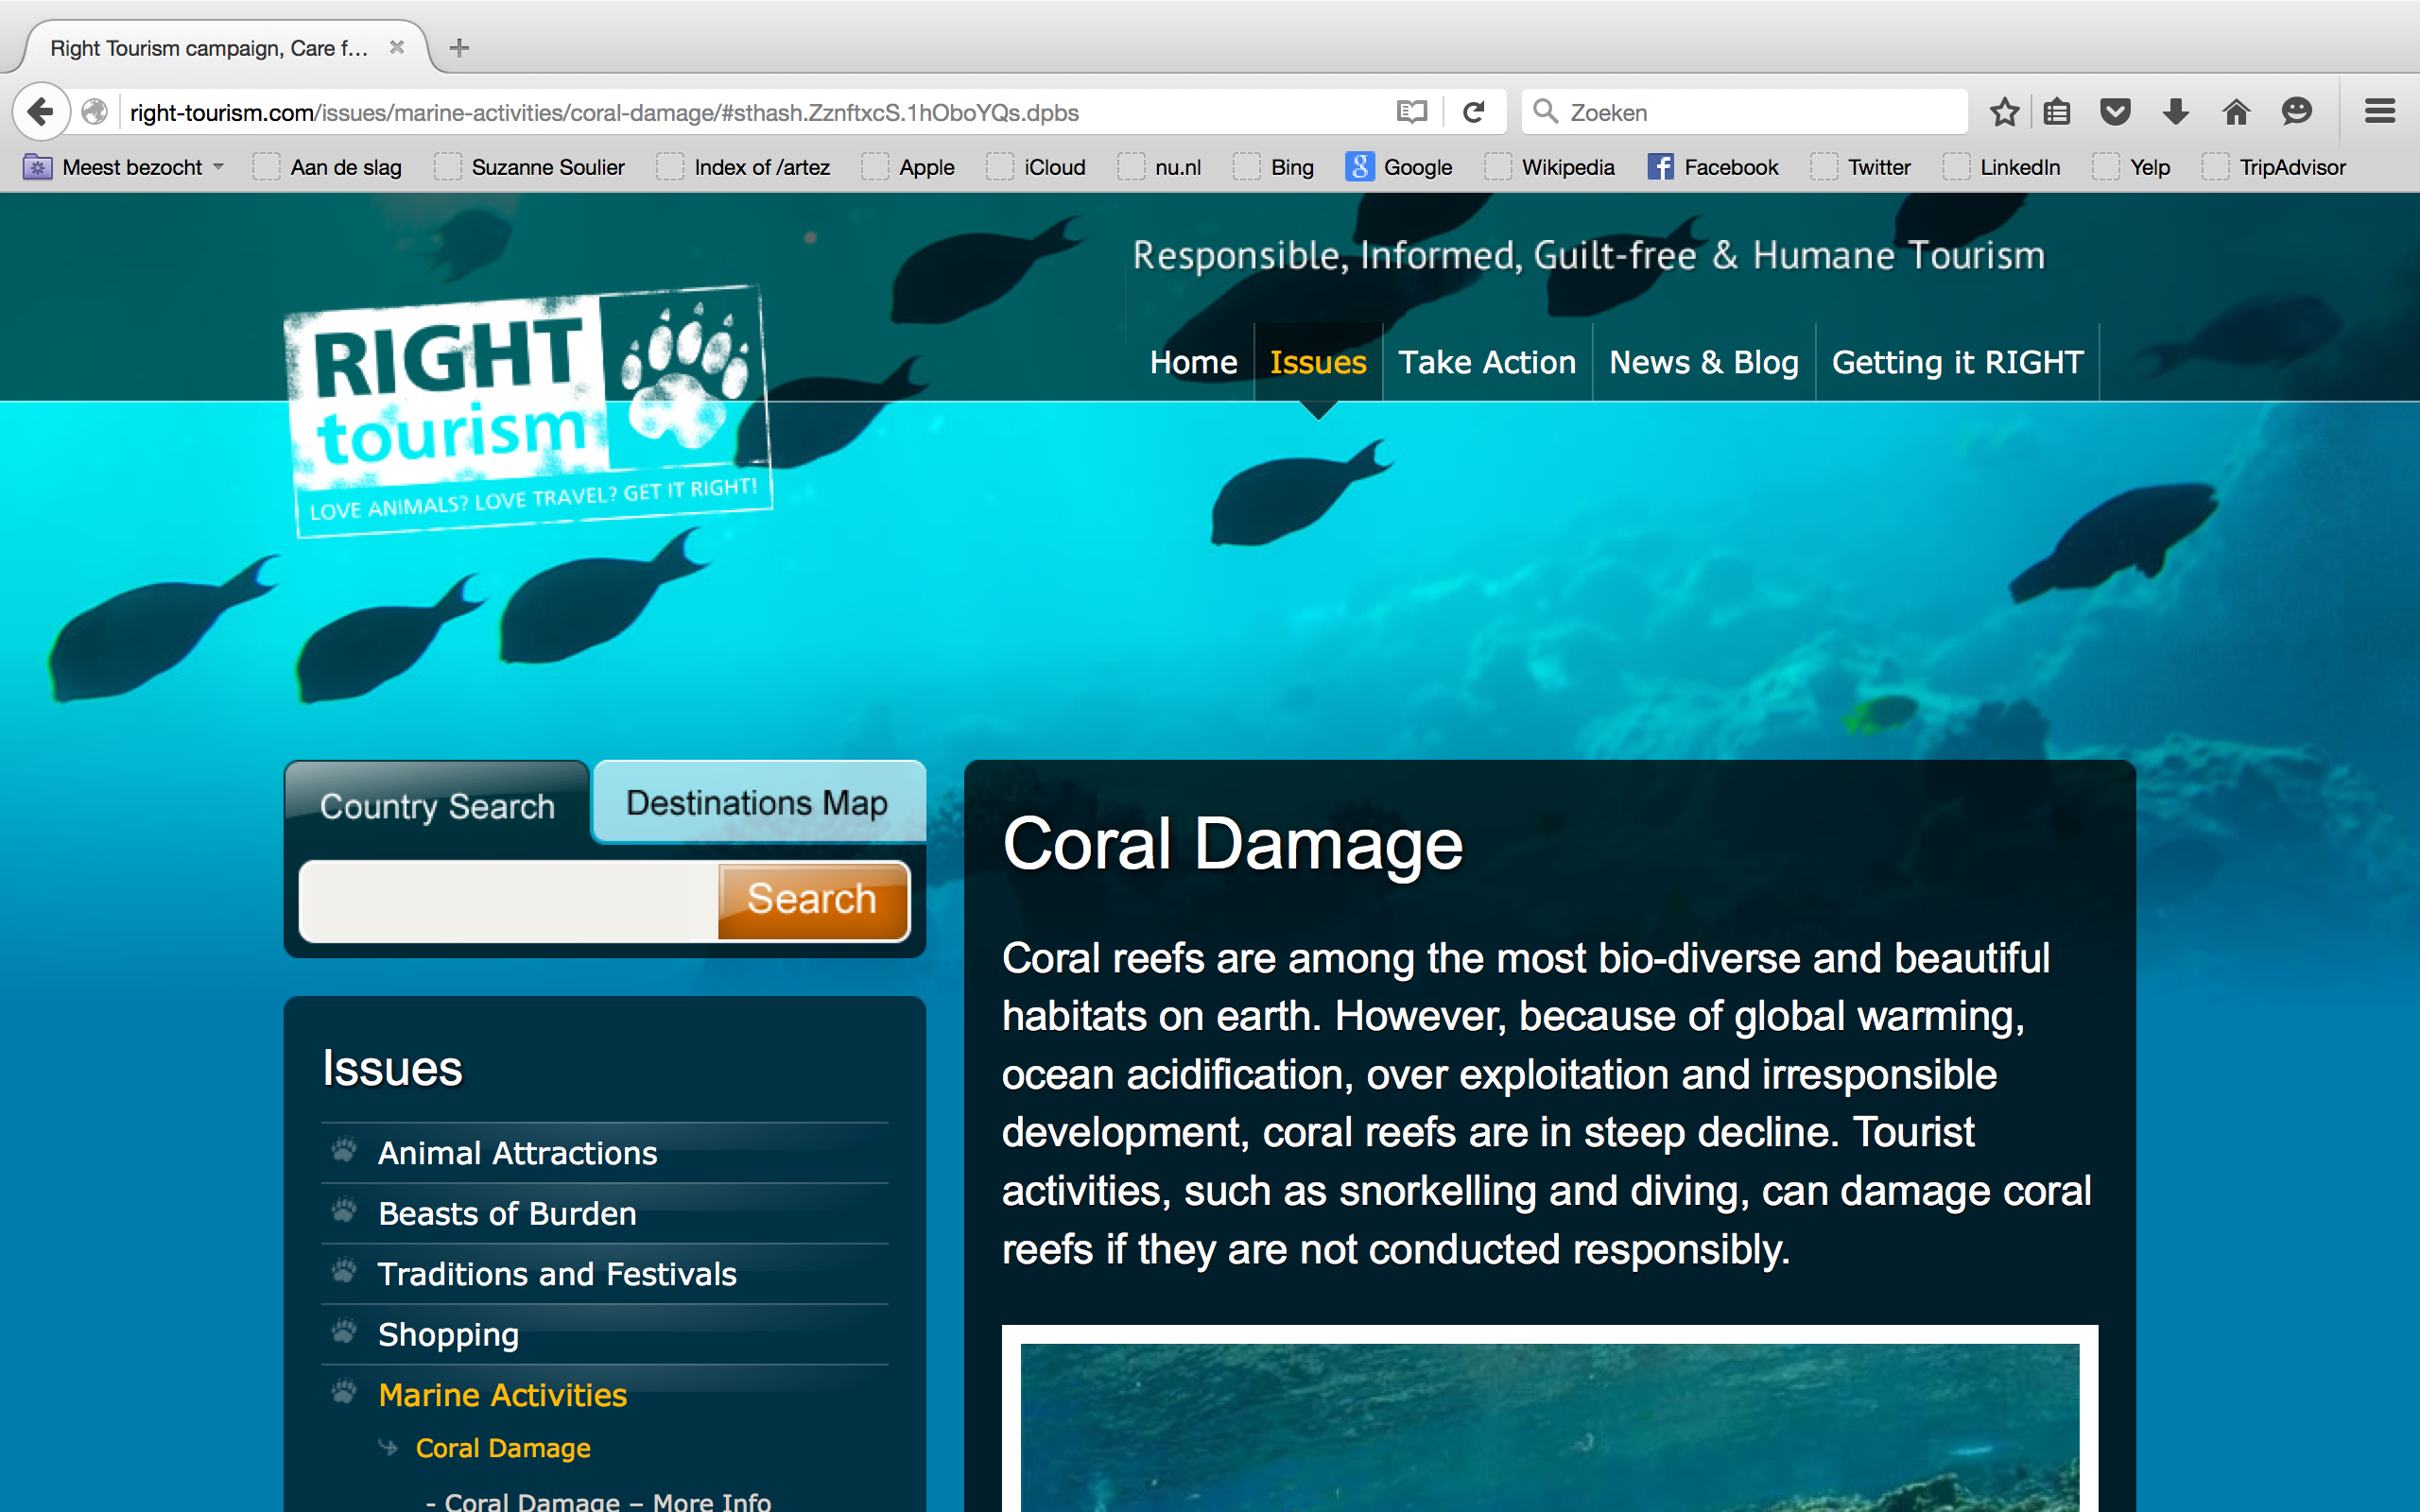Viewport: 2420px width, 1512px height.
Task: Open the News & Blog navigation item
Action: 1704,362
